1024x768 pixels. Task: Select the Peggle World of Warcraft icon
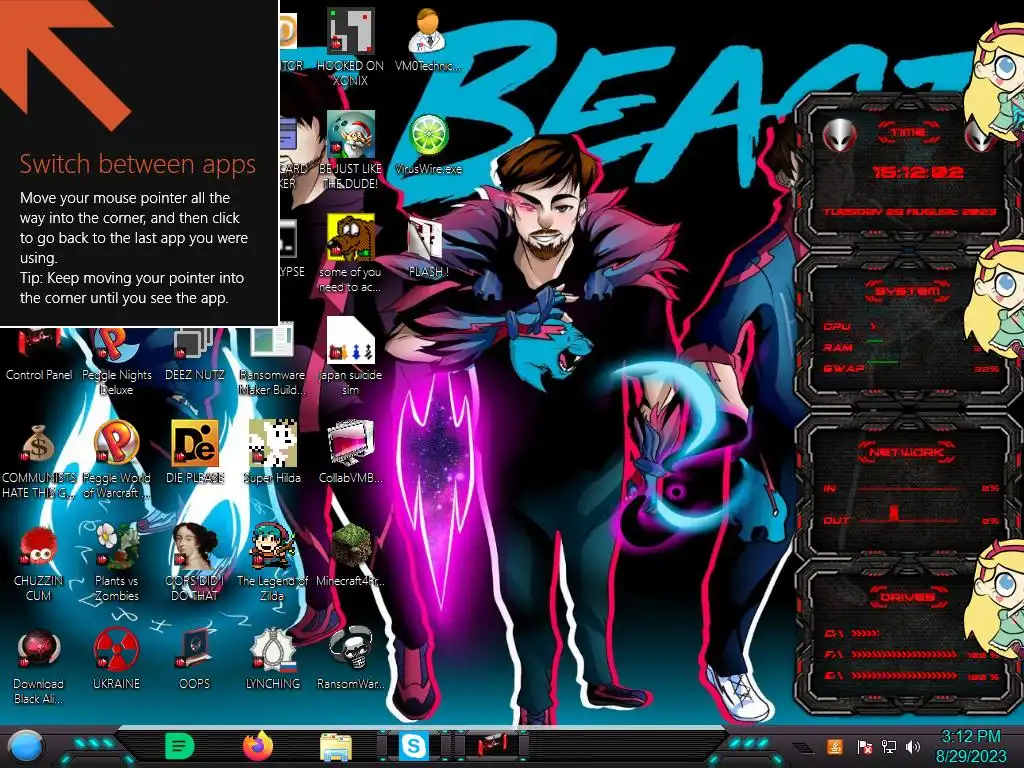[116, 460]
